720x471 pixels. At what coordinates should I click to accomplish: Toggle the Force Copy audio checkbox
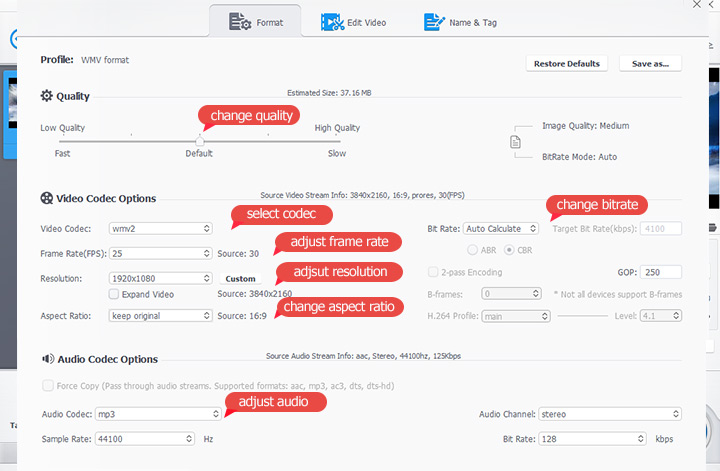tap(48, 385)
